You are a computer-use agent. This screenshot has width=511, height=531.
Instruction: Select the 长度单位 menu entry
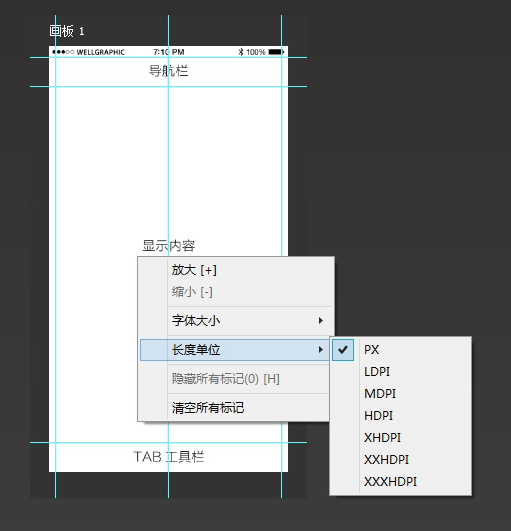pos(234,349)
